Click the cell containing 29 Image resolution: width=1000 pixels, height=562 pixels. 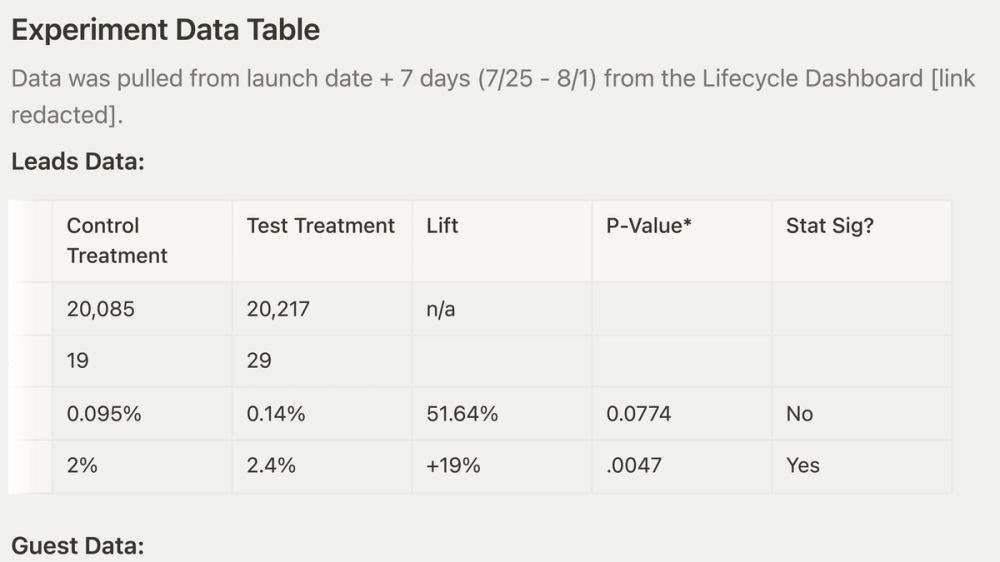point(259,361)
